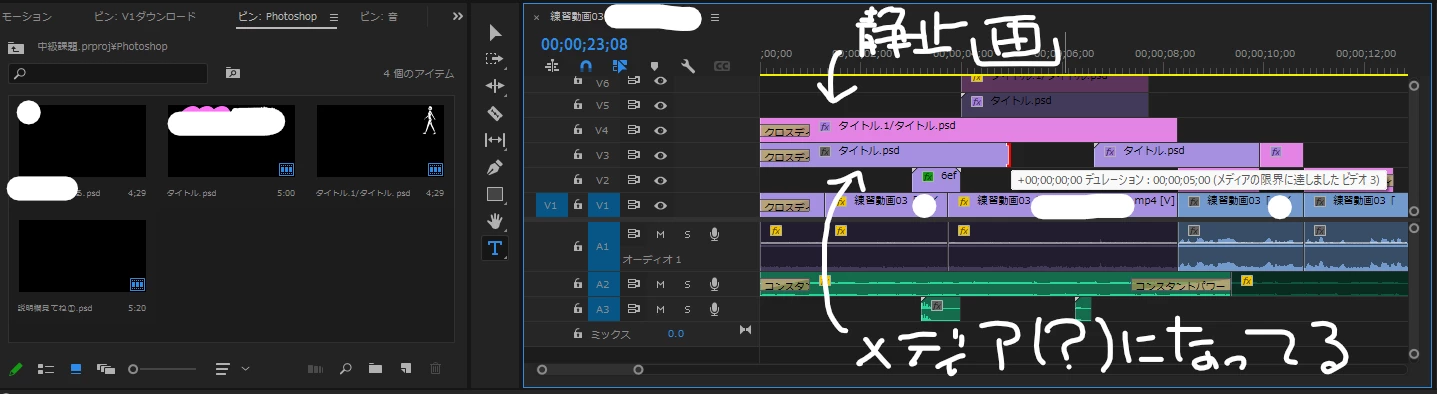1437x394 pixels.
Task: Open timeline display settings wrench
Action: coord(688,66)
